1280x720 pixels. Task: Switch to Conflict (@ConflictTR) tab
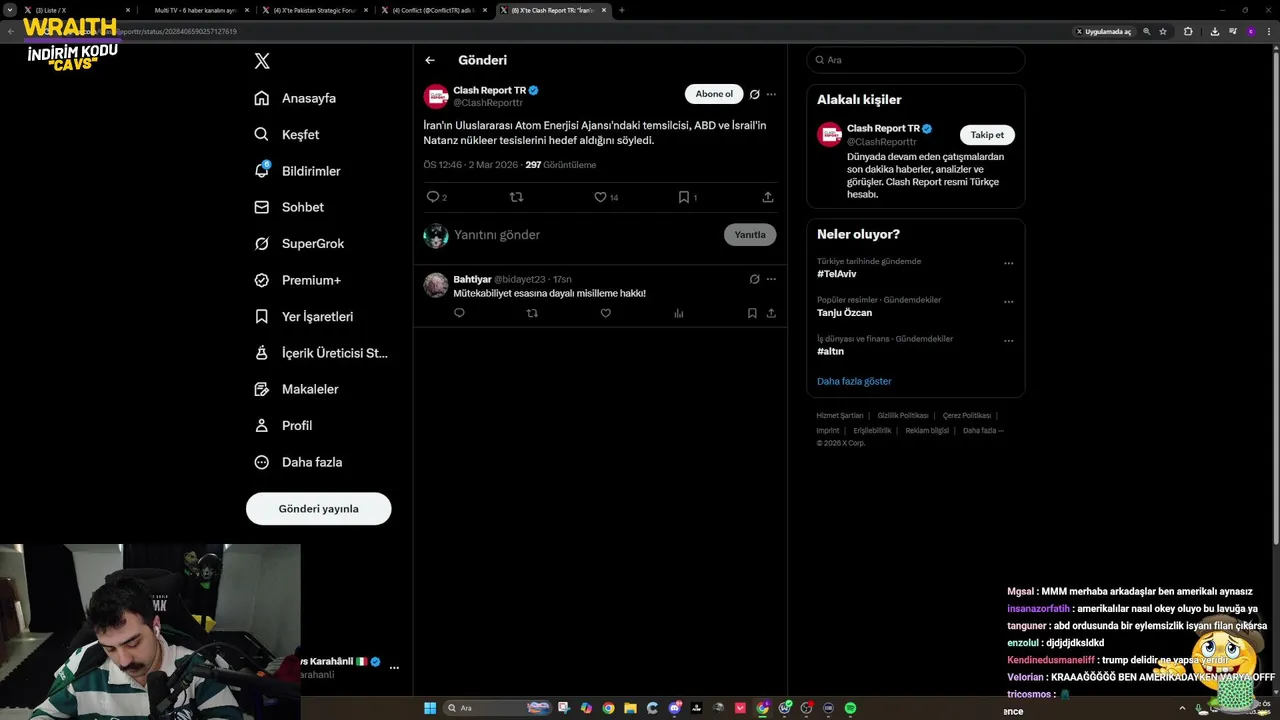tap(434, 10)
